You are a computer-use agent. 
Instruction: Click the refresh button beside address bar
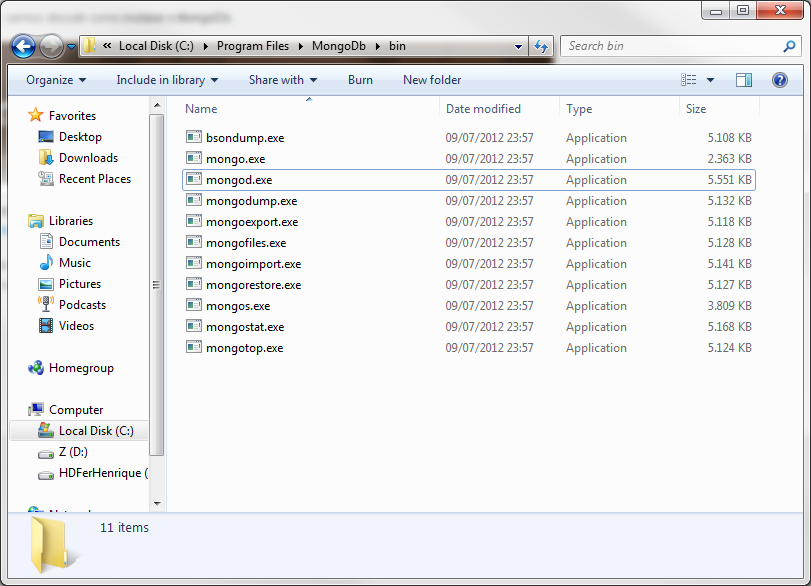(542, 46)
